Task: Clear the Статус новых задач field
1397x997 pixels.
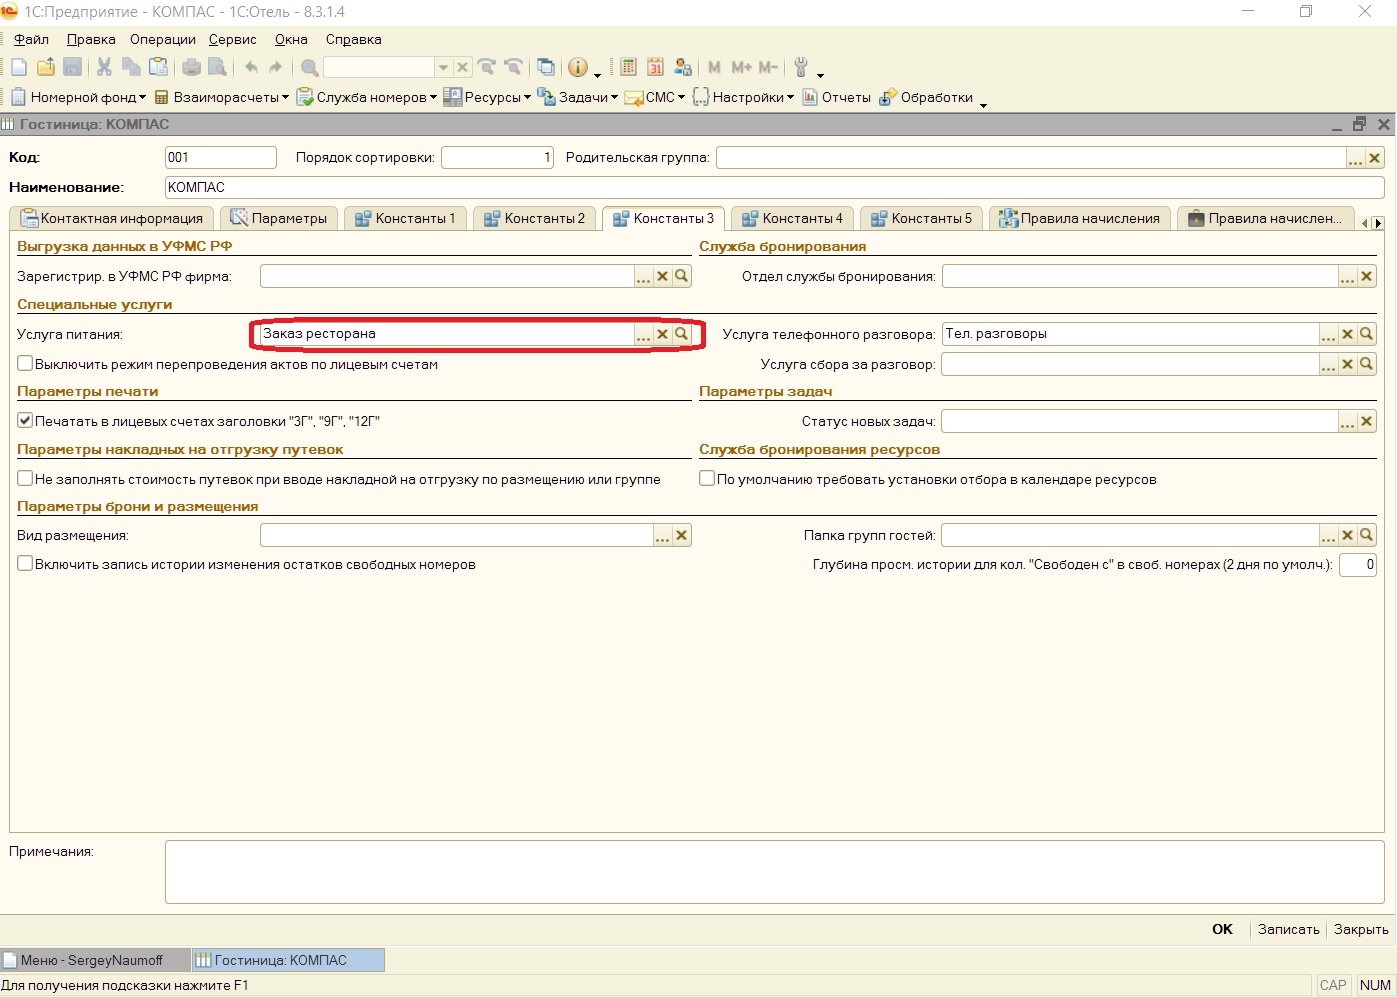Action: click(x=1367, y=422)
